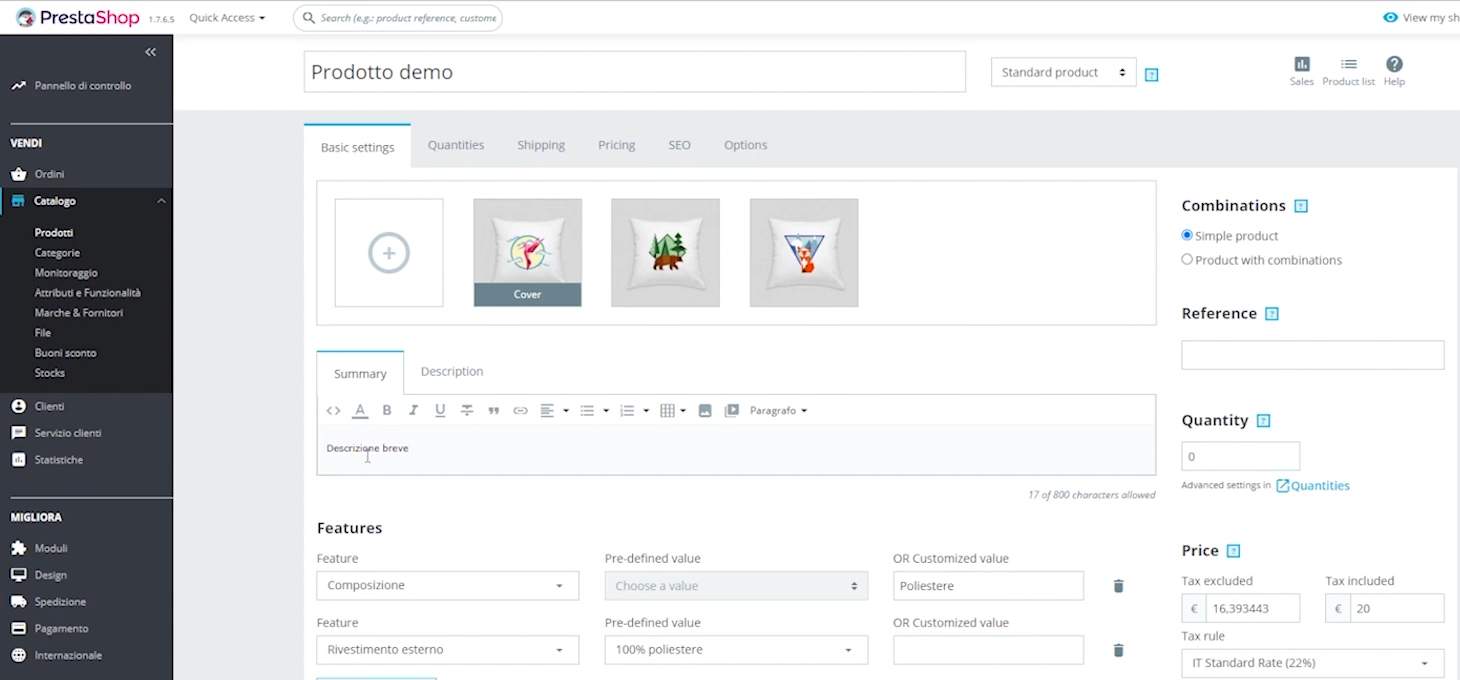
Task: Click the insert image icon in editor
Action: point(705,411)
